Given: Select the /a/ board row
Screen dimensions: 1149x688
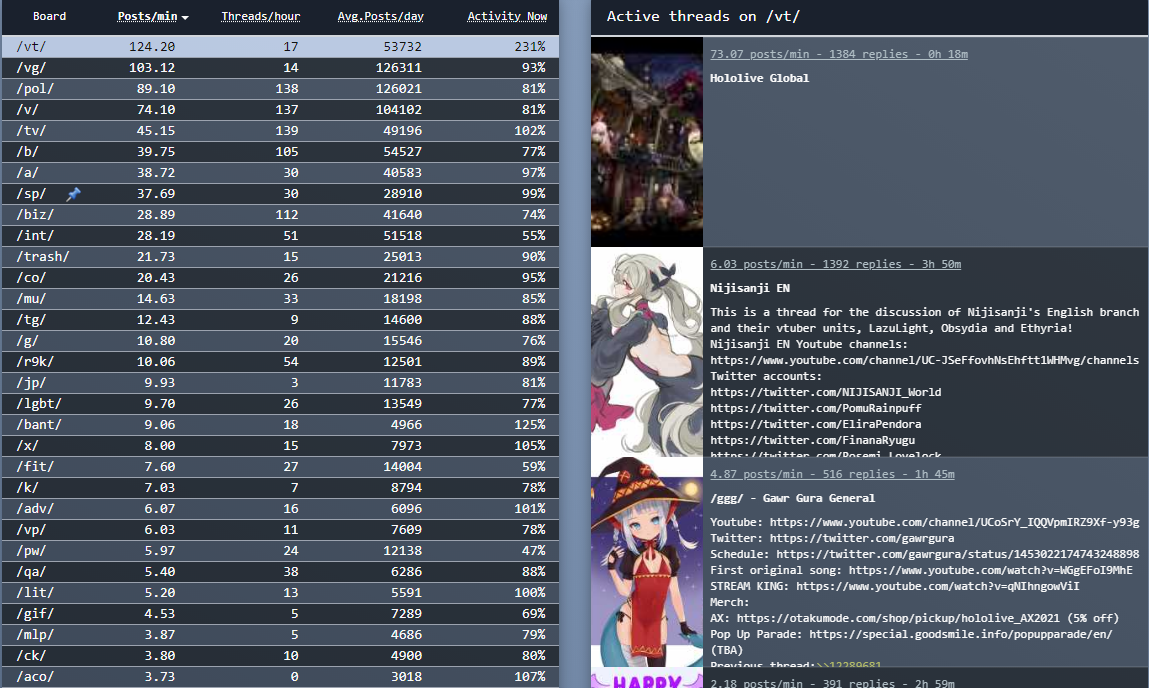Looking at the screenshot, I should tap(280, 173).
